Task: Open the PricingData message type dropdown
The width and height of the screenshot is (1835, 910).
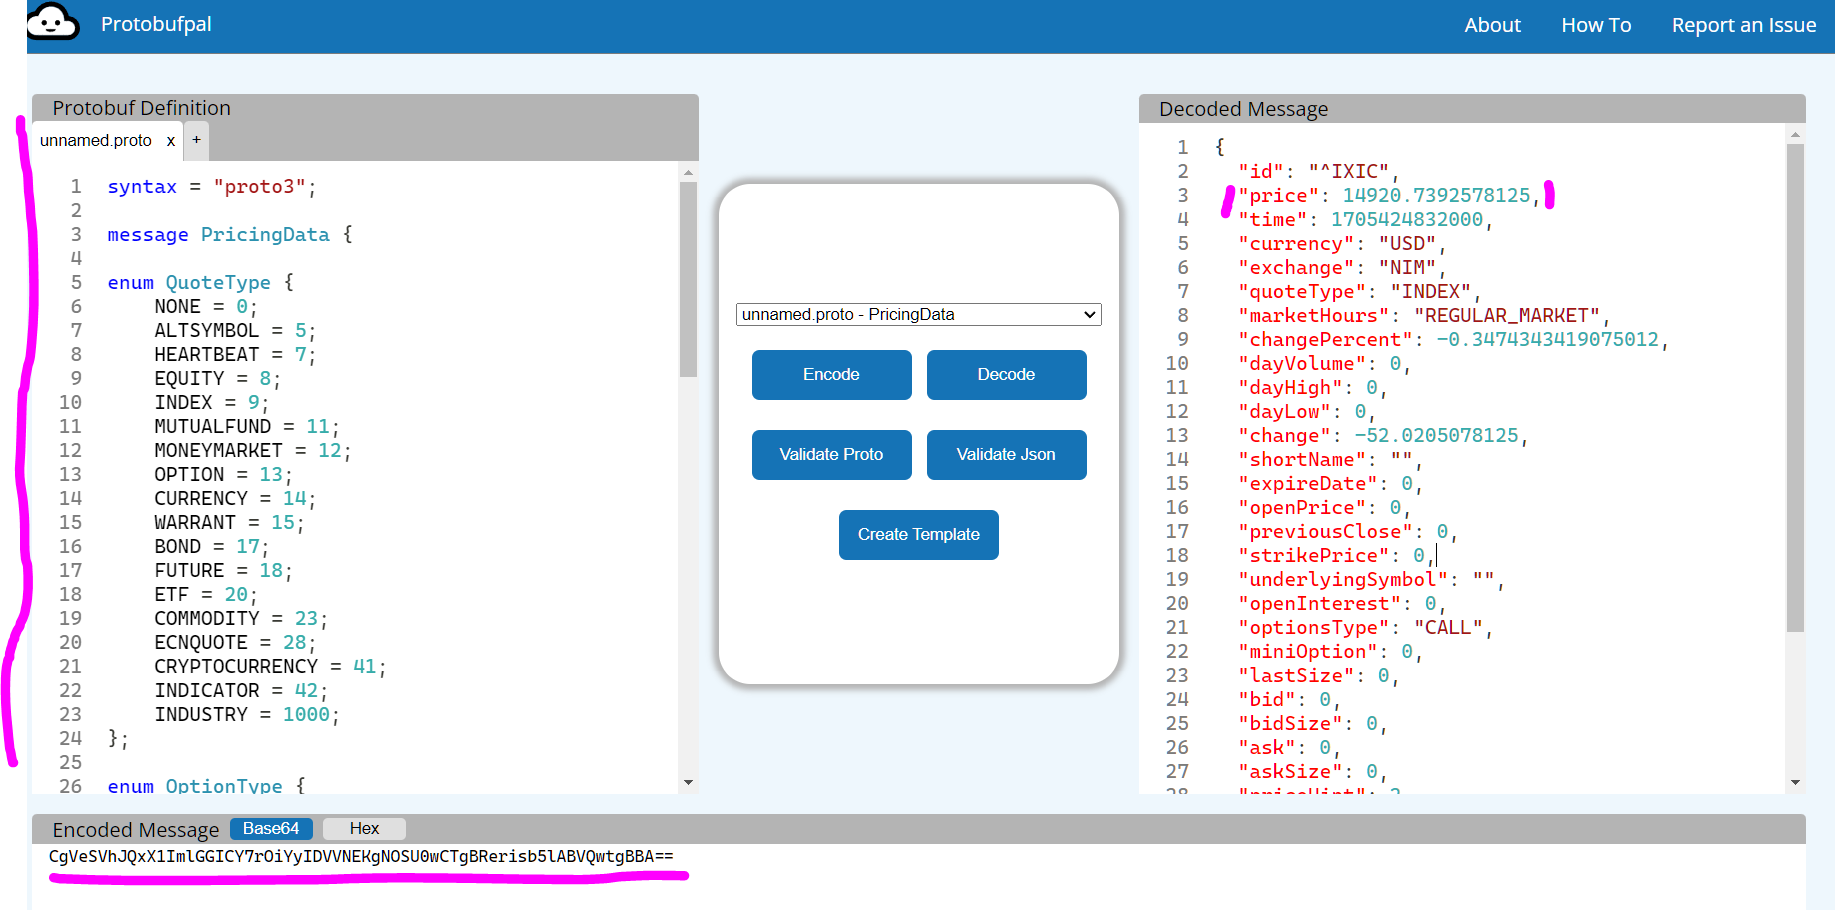Action: (x=918, y=314)
